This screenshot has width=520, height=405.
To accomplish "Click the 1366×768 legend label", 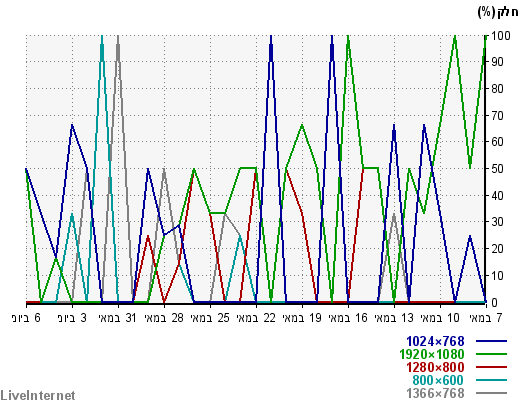I will pos(435,393).
